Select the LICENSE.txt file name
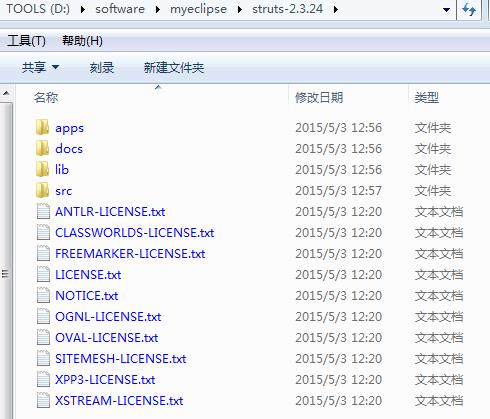Screen dimensions: 490x419 point(88,275)
